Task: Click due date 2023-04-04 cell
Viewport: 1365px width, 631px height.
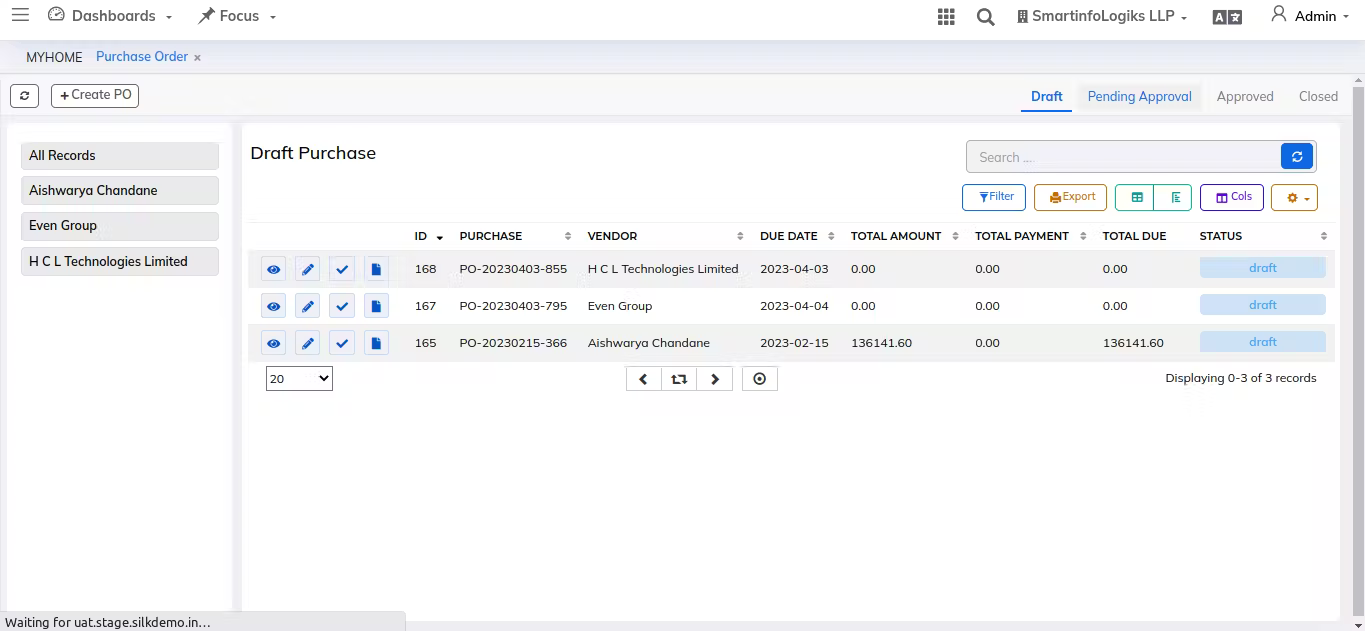Action: coord(794,306)
